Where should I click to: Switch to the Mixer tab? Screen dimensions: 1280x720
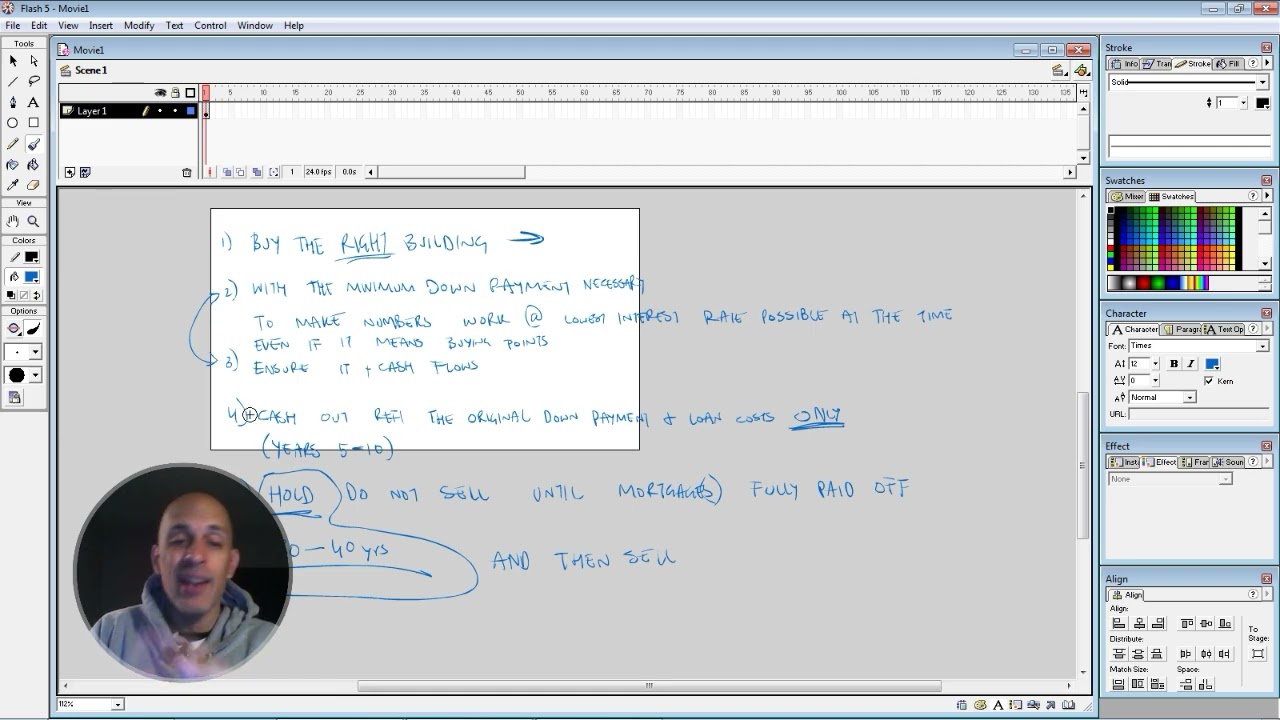click(x=1128, y=196)
